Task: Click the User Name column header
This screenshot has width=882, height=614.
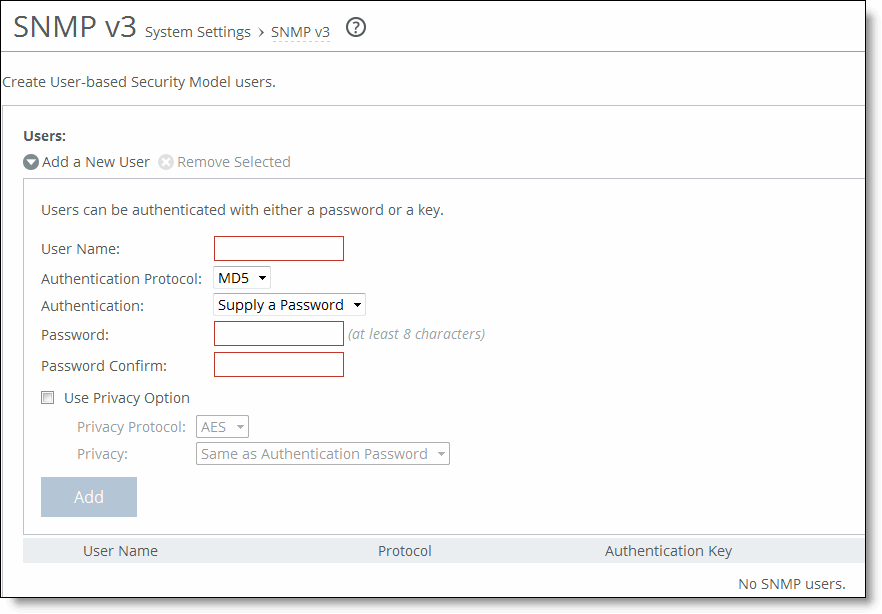Action: click(120, 550)
